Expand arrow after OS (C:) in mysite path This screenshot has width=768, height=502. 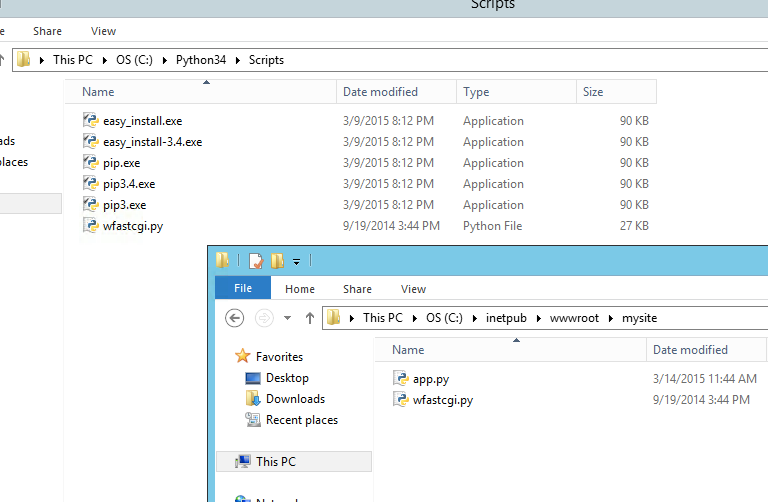point(474,318)
